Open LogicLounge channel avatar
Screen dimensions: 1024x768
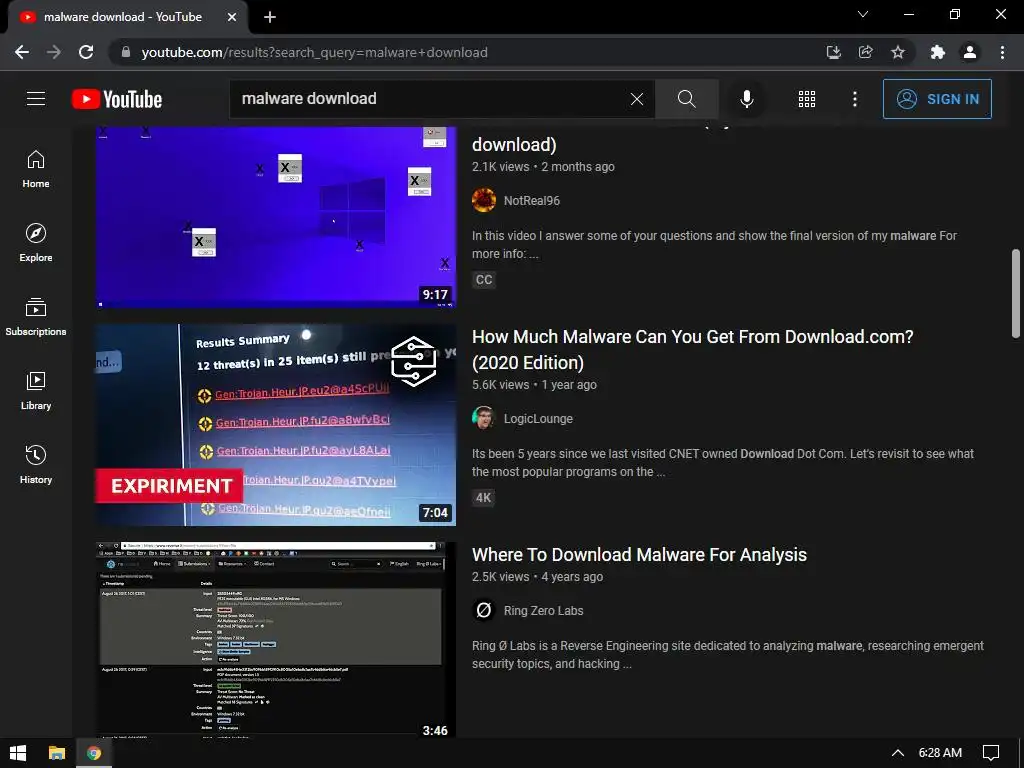[484, 419]
